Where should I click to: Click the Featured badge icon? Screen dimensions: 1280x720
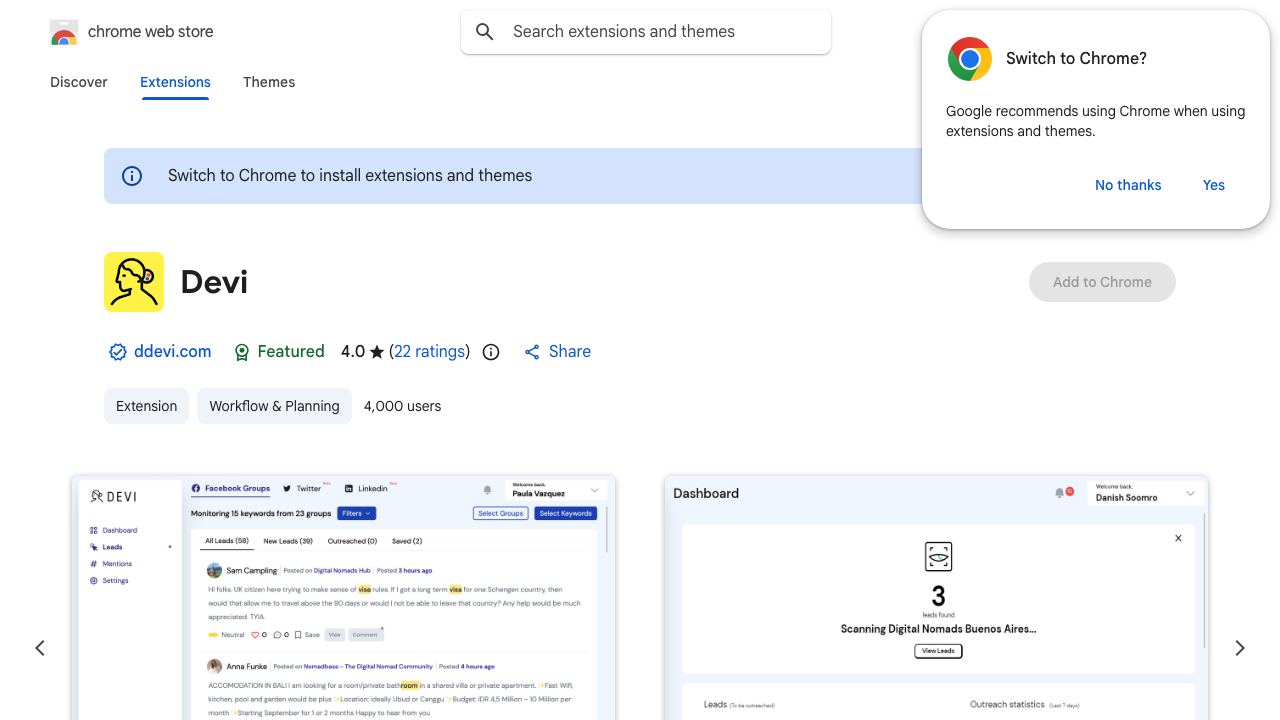point(241,352)
